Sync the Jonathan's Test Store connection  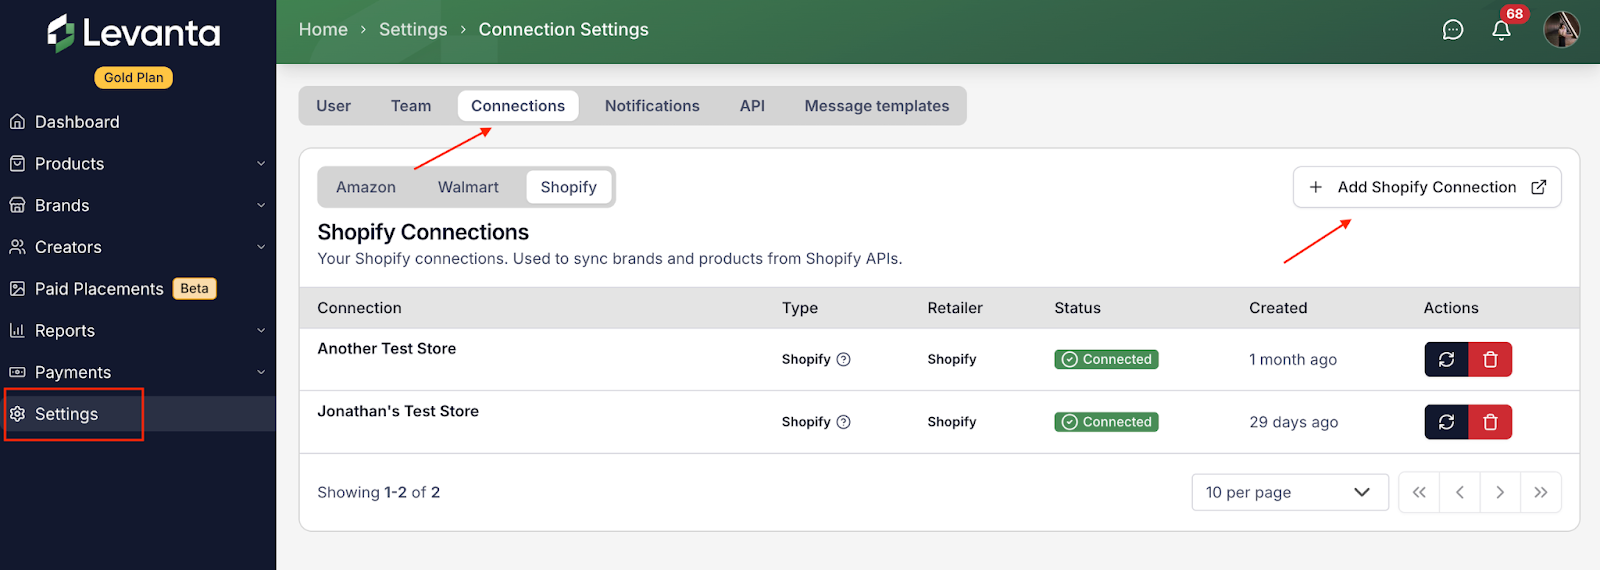point(1446,422)
